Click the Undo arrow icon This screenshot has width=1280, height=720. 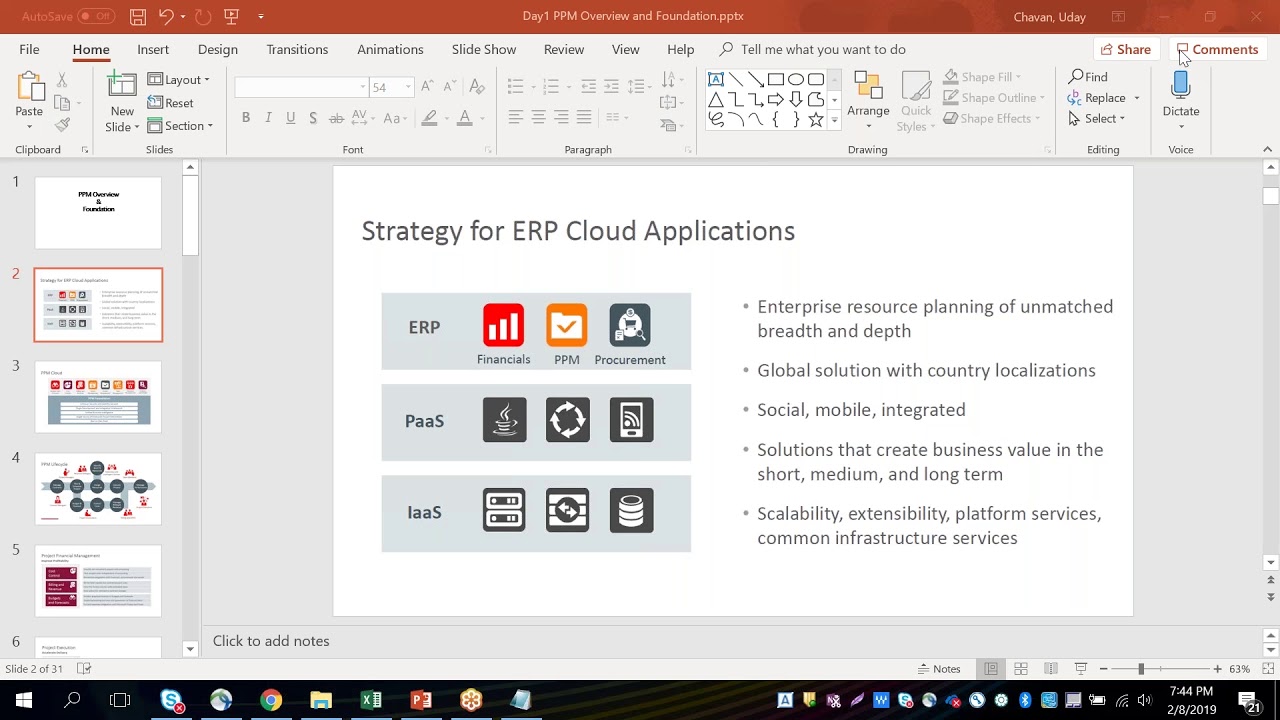pyautogui.click(x=166, y=16)
